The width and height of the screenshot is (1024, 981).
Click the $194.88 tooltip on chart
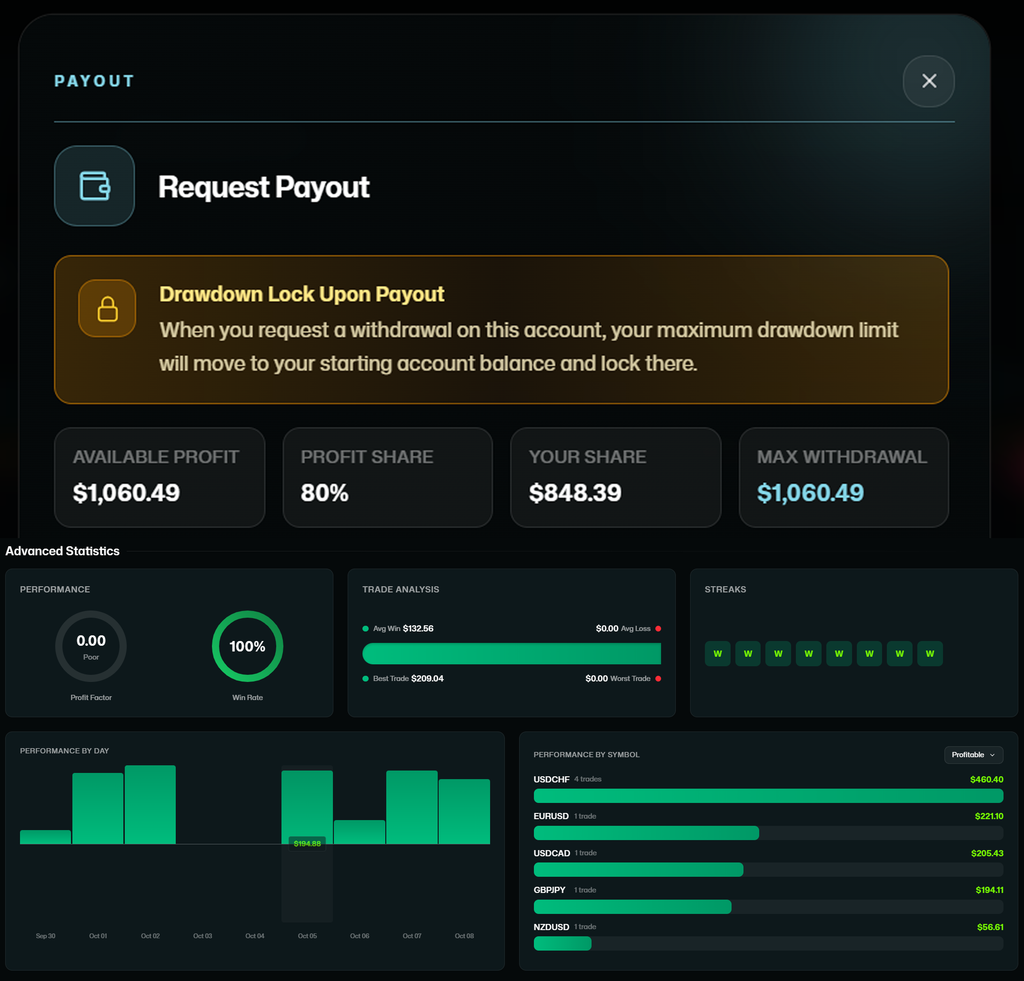(307, 844)
